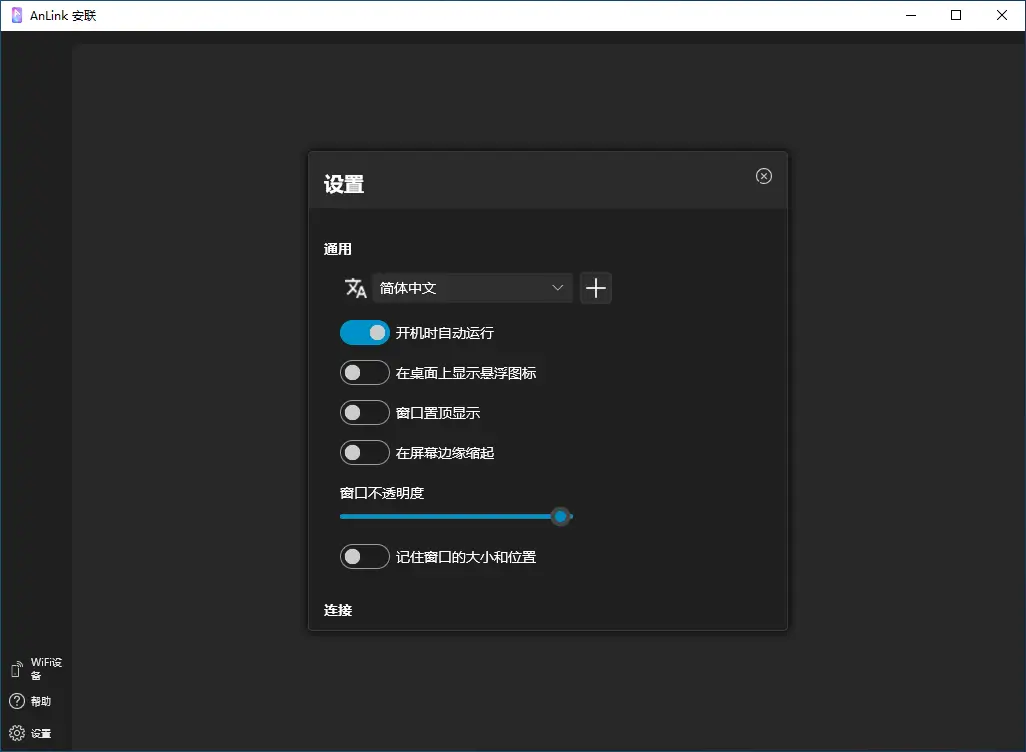Open the 简体中文 language dropdown
Image resolution: width=1026 pixels, height=752 pixels.
pos(472,288)
